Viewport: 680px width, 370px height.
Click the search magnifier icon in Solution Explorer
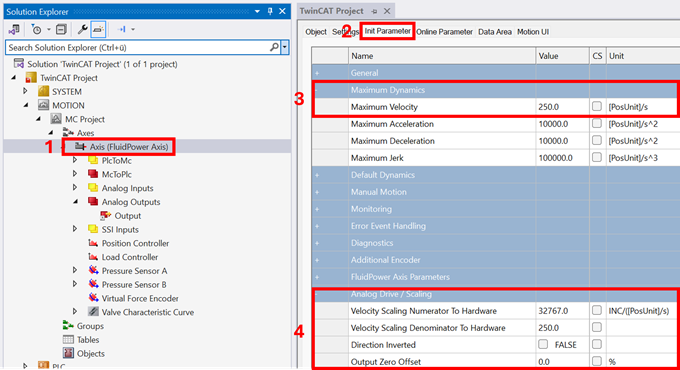point(274,47)
